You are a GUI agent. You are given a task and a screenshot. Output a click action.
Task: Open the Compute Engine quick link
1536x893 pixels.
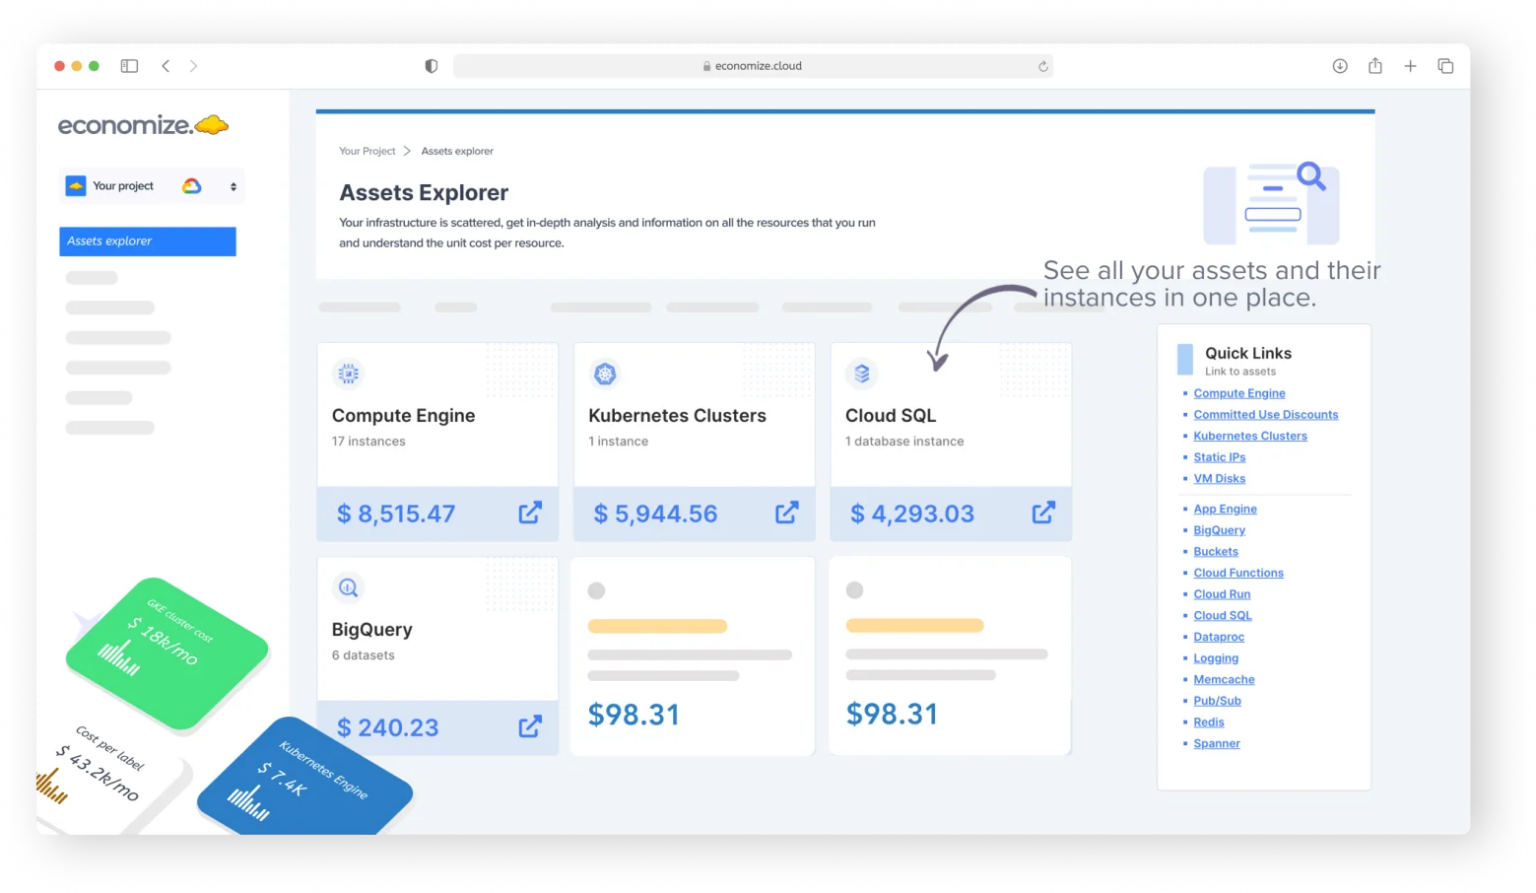pyautogui.click(x=1239, y=394)
